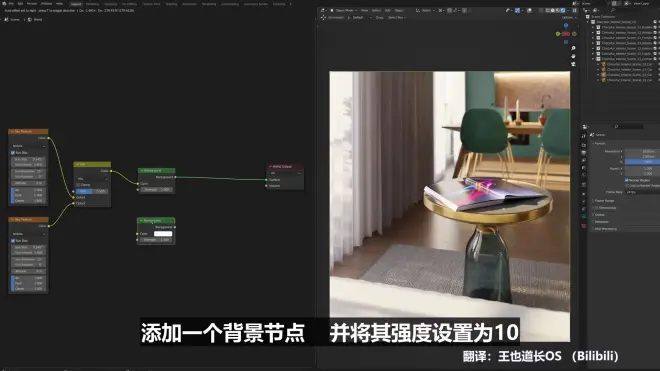Open the File menu

[x=11, y=3]
